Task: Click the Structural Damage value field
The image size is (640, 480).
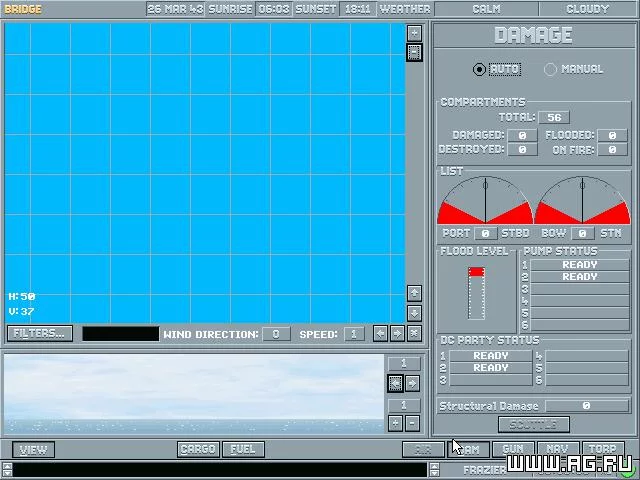Action: 587,406
